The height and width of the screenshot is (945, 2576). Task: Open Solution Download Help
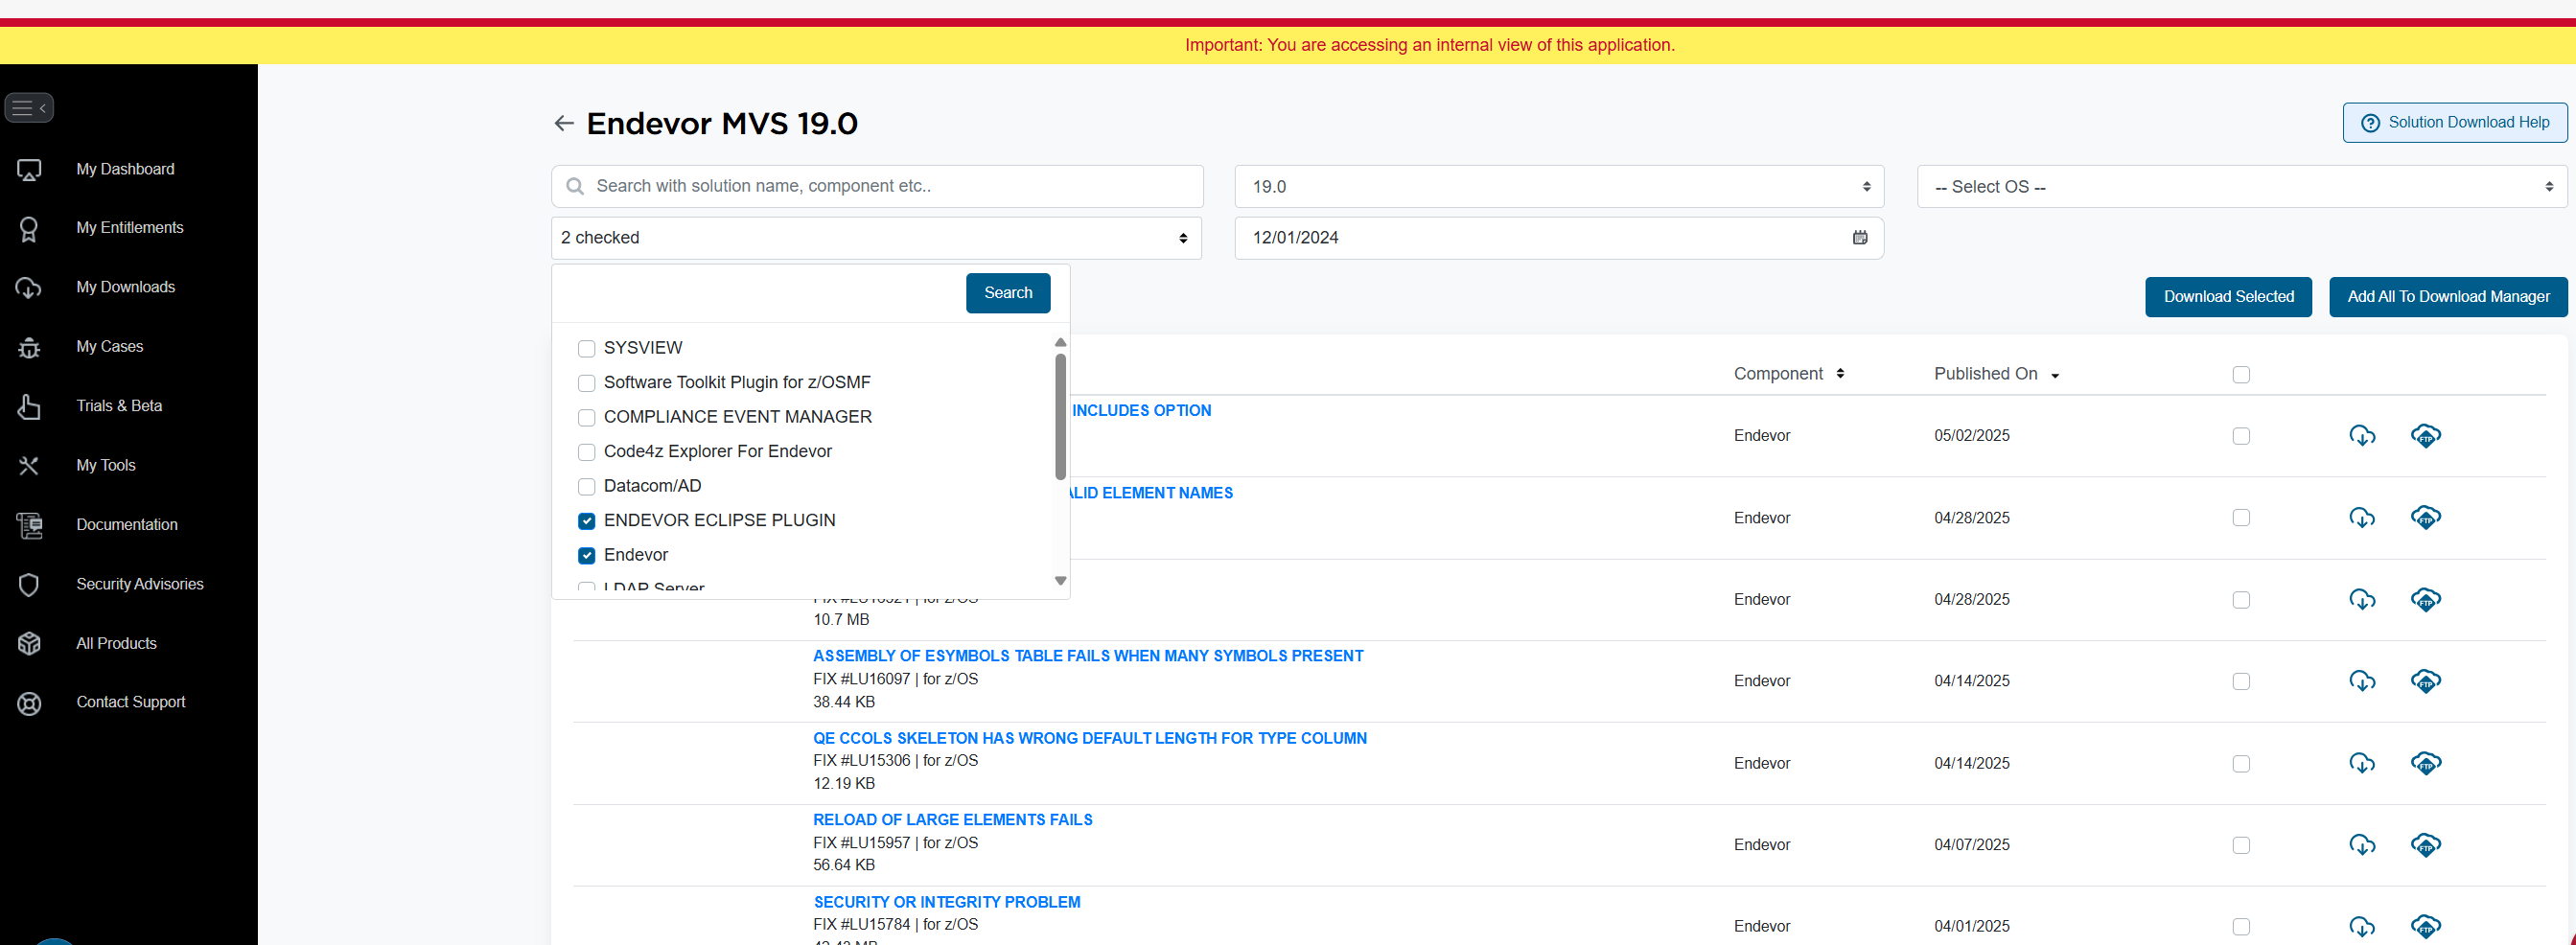pyautogui.click(x=2455, y=123)
